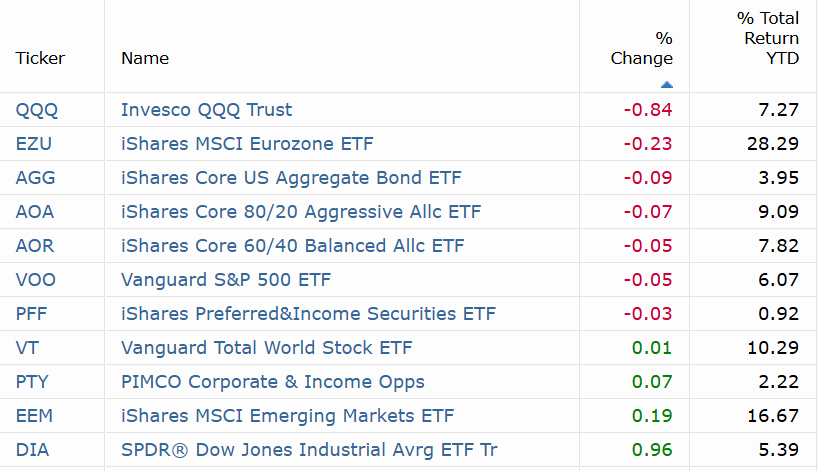This screenshot has width=818, height=471.
Task: Open iShares Core US Aggregate Bond ETF
Action: pyautogui.click(x=291, y=178)
